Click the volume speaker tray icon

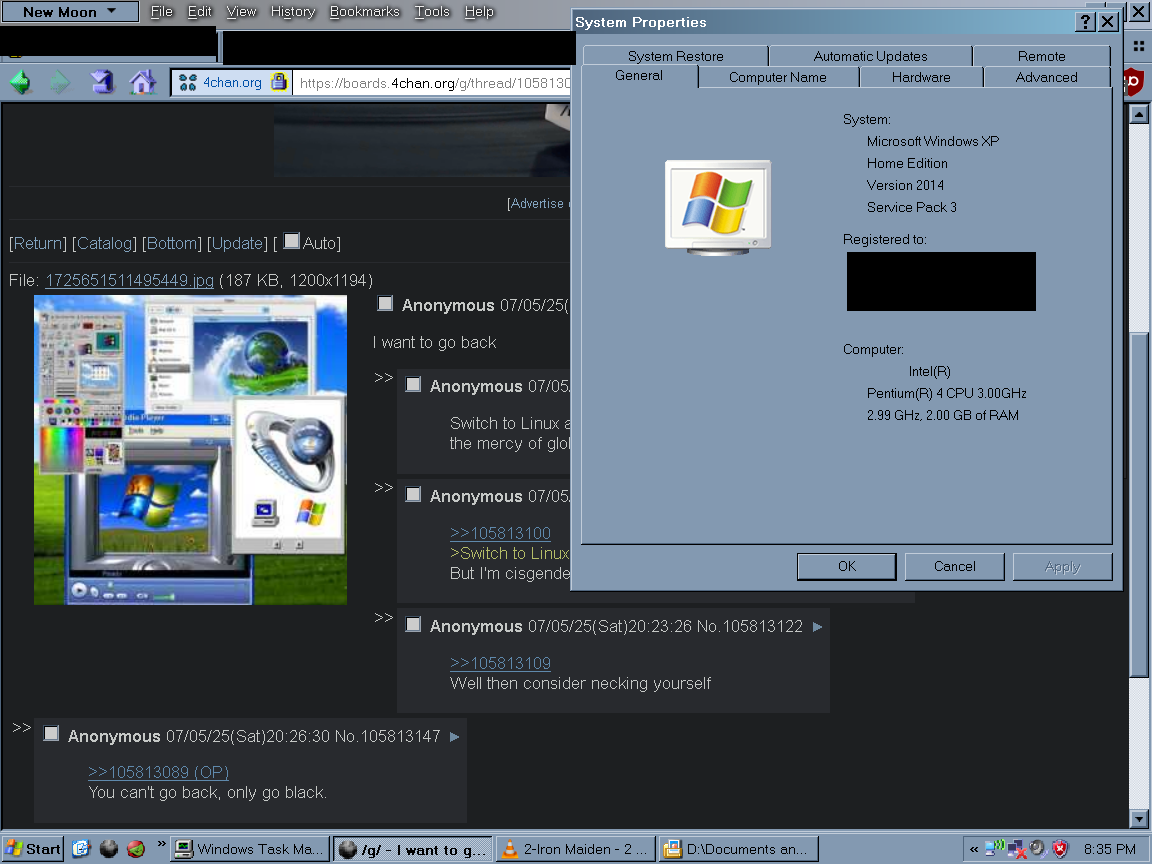pos(1037,849)
